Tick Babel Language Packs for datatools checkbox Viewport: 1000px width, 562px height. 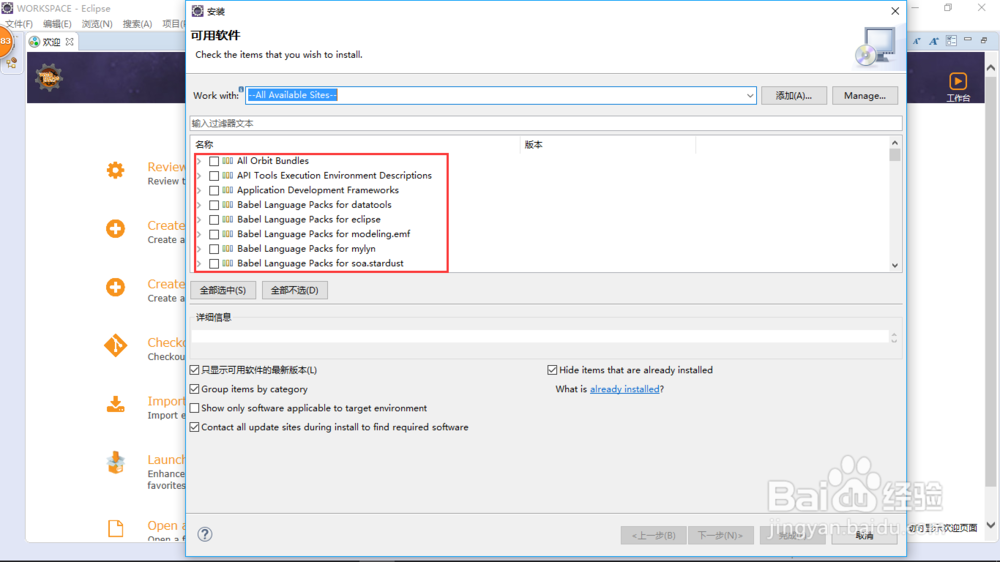(214, 205)
